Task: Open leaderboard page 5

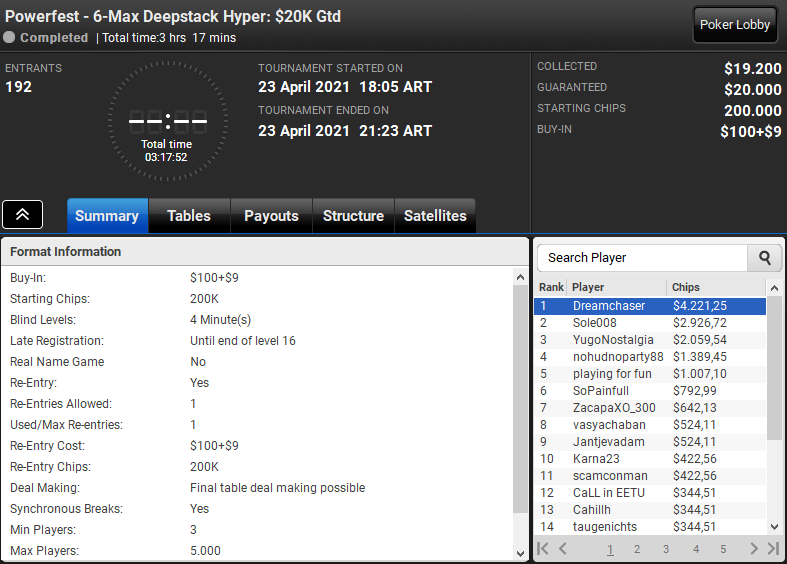Action: [723, 549]
